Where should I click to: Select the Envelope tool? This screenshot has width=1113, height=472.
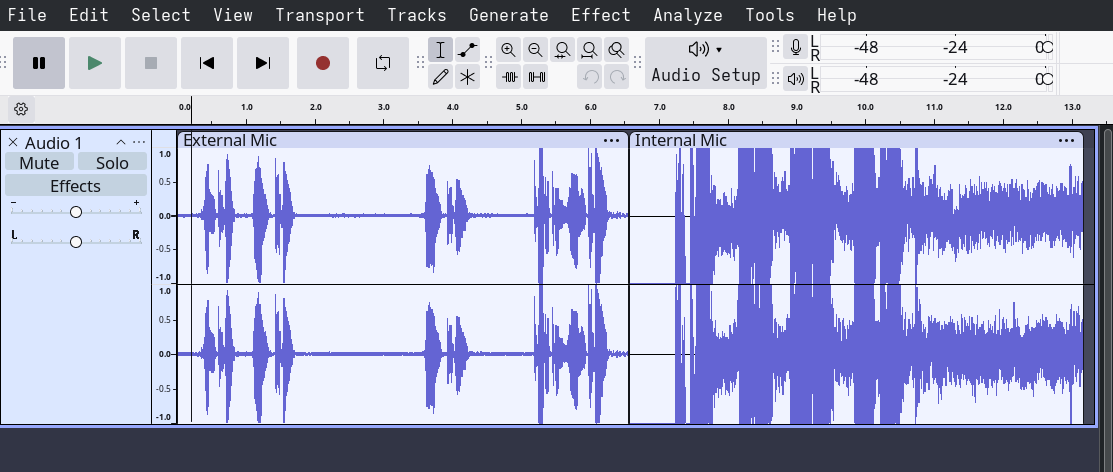click(x=467, y=50)
